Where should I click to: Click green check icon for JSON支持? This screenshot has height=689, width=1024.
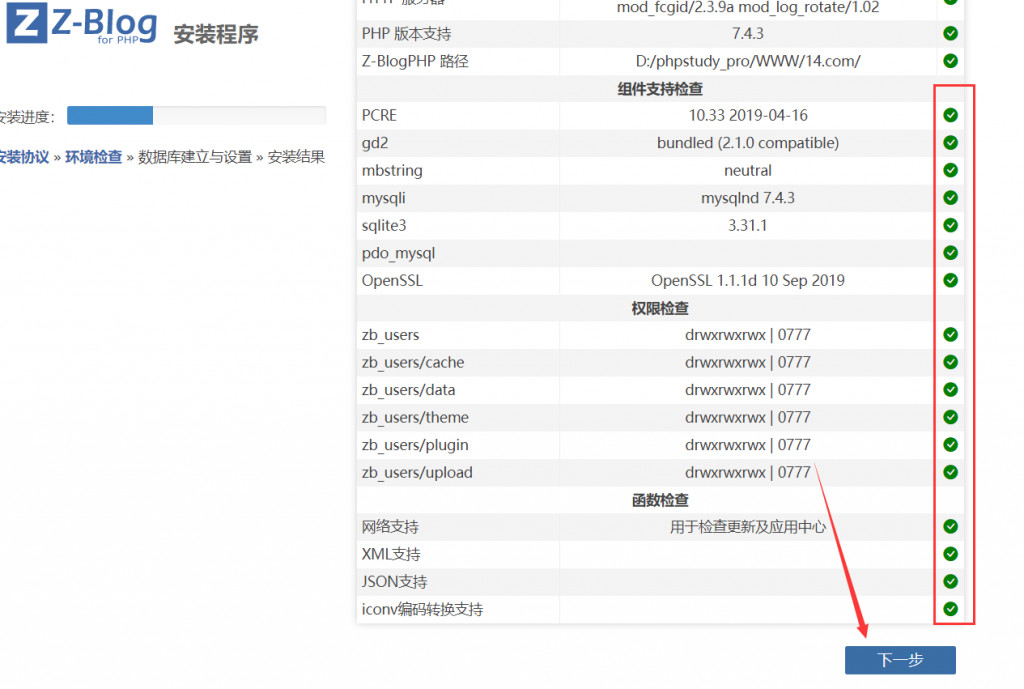pos(950,581)
